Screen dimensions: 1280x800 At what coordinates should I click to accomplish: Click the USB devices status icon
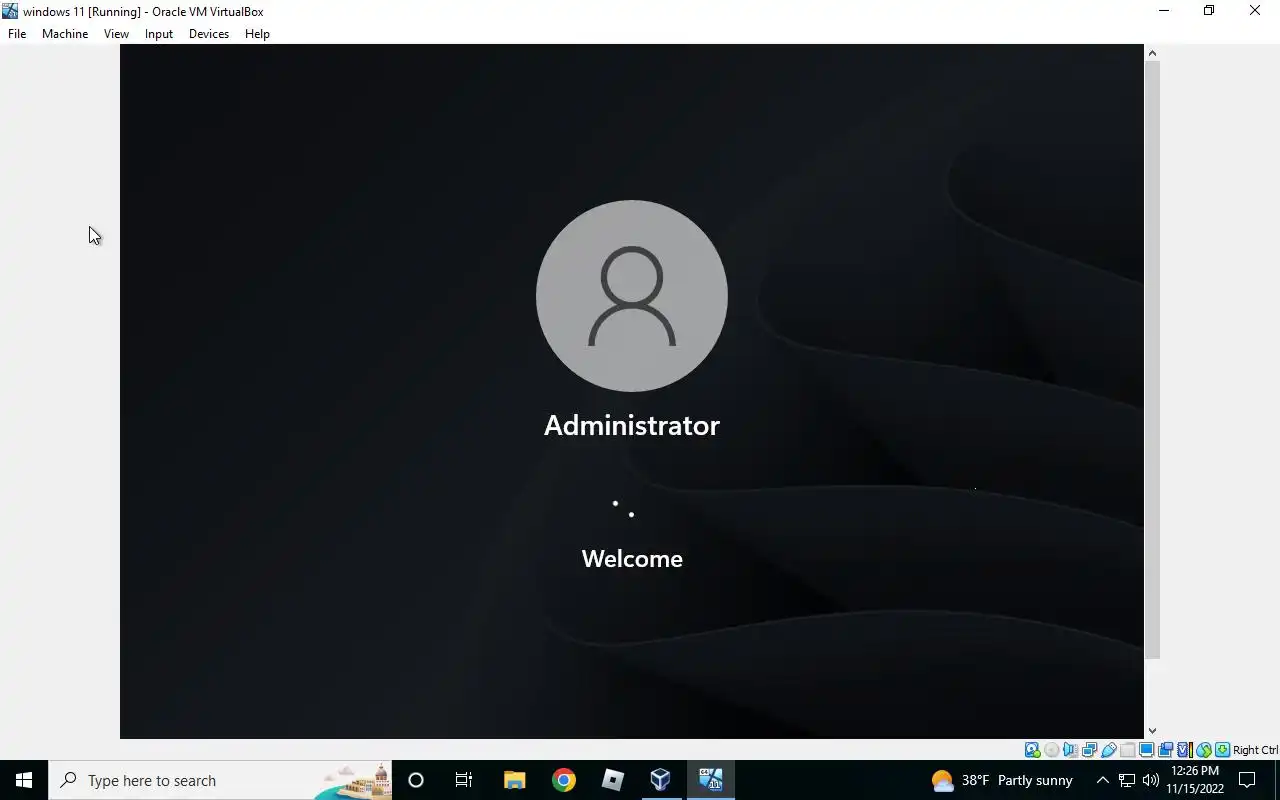coord(1108,750)
